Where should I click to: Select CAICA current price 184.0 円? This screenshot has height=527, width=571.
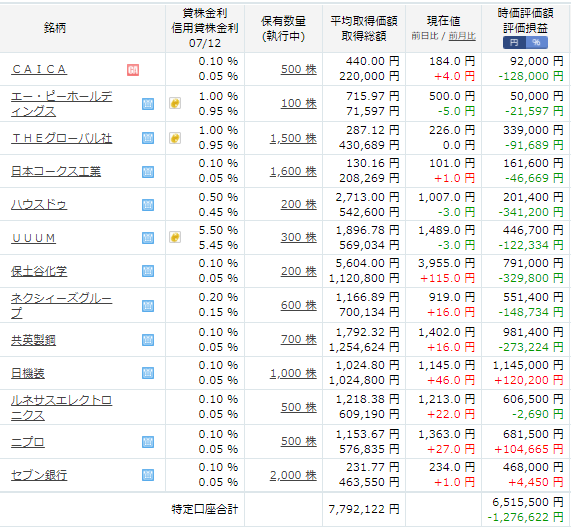[452, 61]
